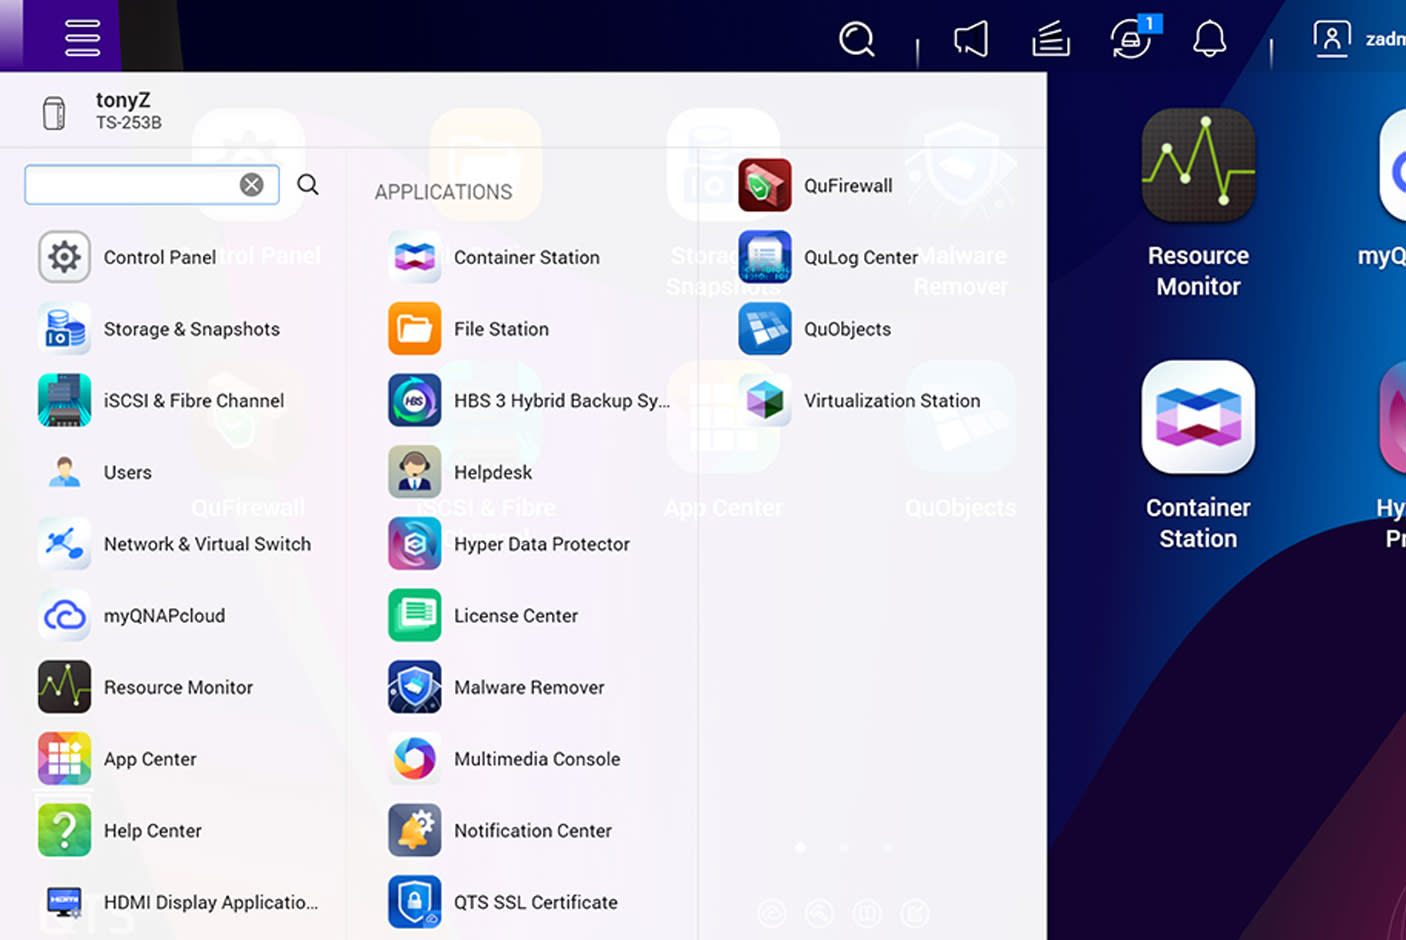Open external devices icon with badge
Viewport: 1406px width, 940px height.
[1131, 39]
